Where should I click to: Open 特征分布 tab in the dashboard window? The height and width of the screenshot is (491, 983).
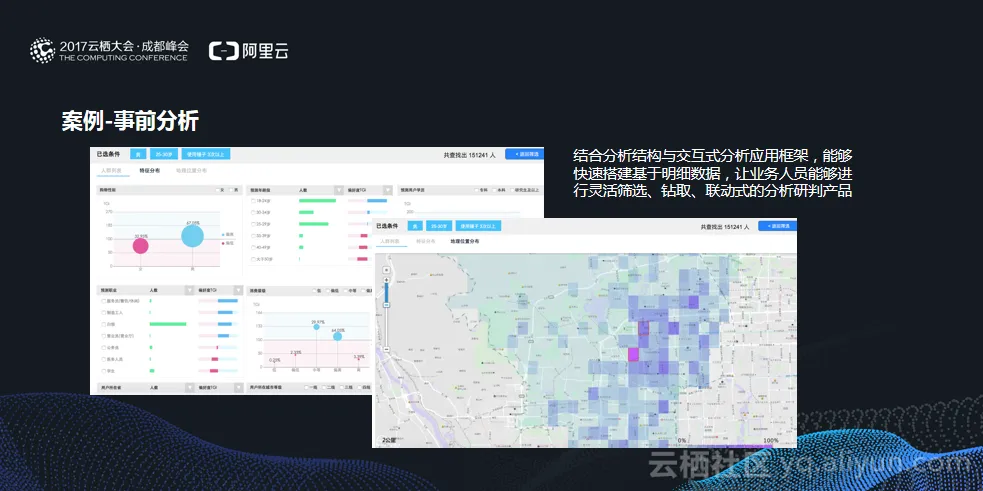click(150, 171)
